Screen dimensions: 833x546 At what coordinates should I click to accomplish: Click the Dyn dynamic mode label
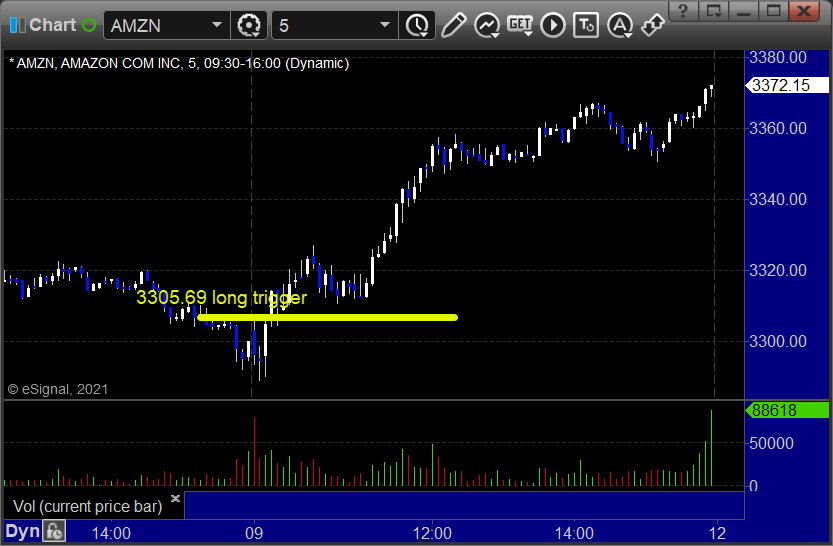tap(22, 532)
